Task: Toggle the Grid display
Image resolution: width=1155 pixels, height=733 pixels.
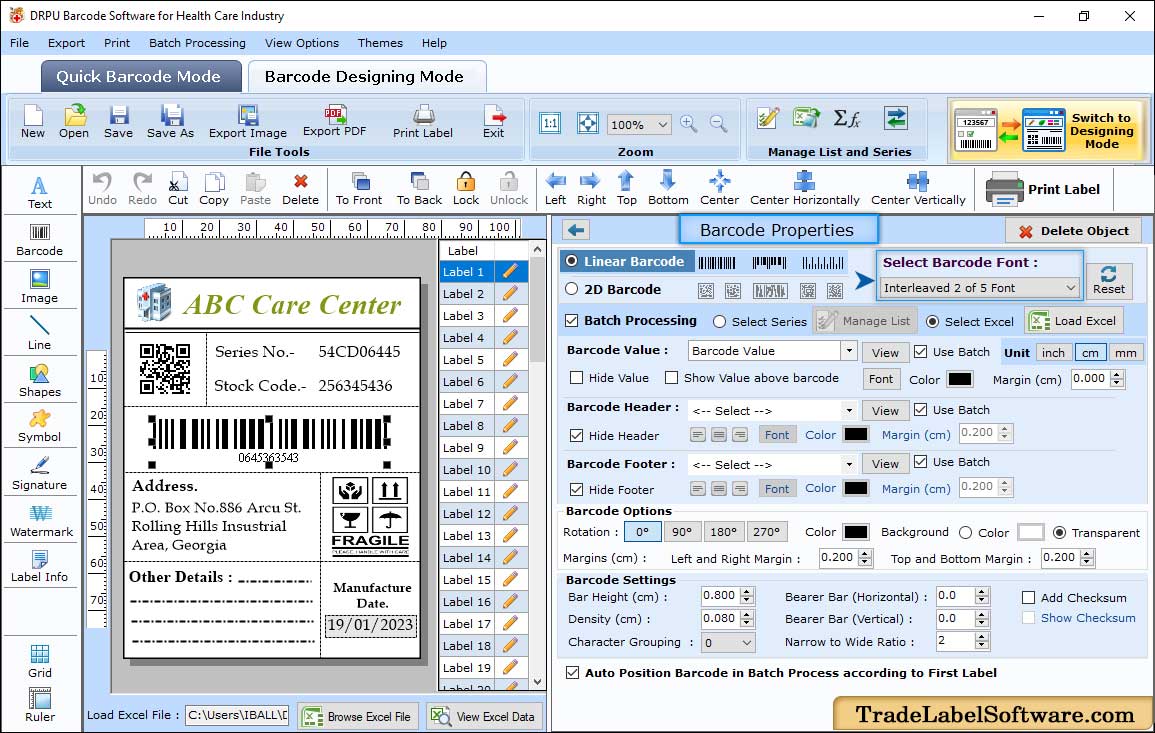Action: [40, 661]
